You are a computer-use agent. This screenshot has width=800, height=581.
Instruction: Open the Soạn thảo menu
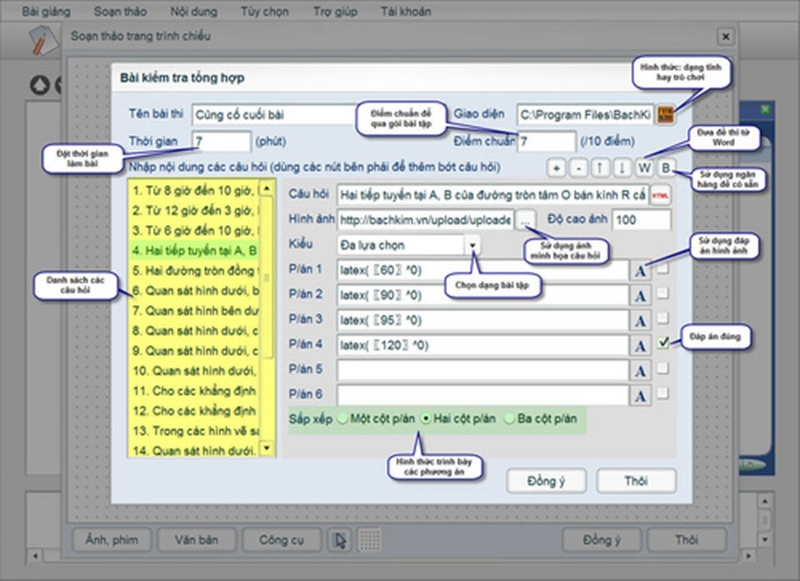[120, 11]
